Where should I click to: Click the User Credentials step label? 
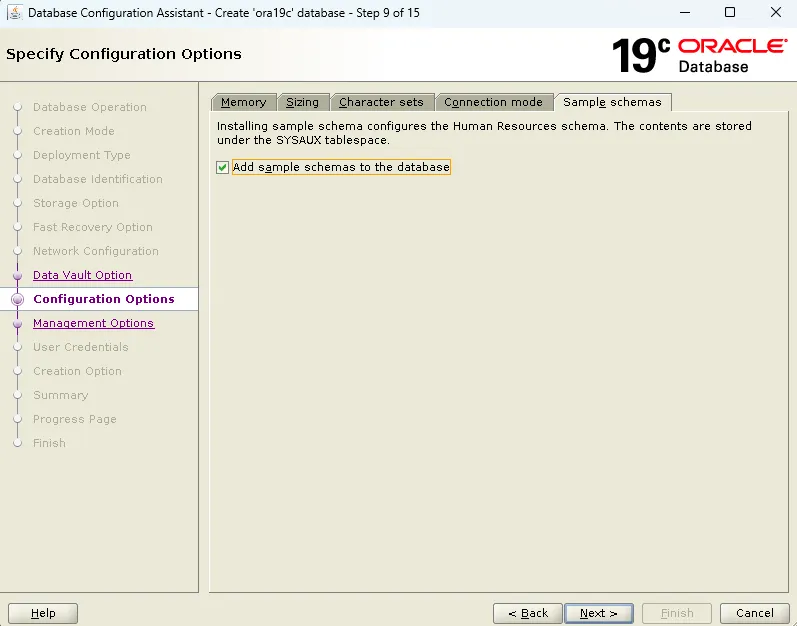pyautogui.click(x=80, y=347)
